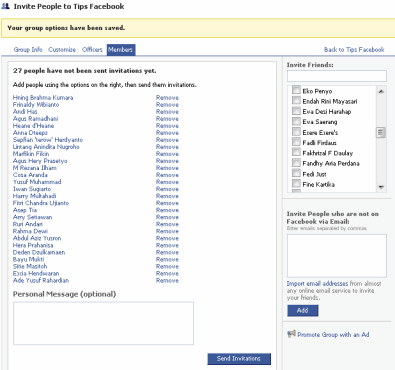Go back to Tips Facebook
The width and height of the screenshot is (395, 370).
pyautogui.click(x=354, y=50)
